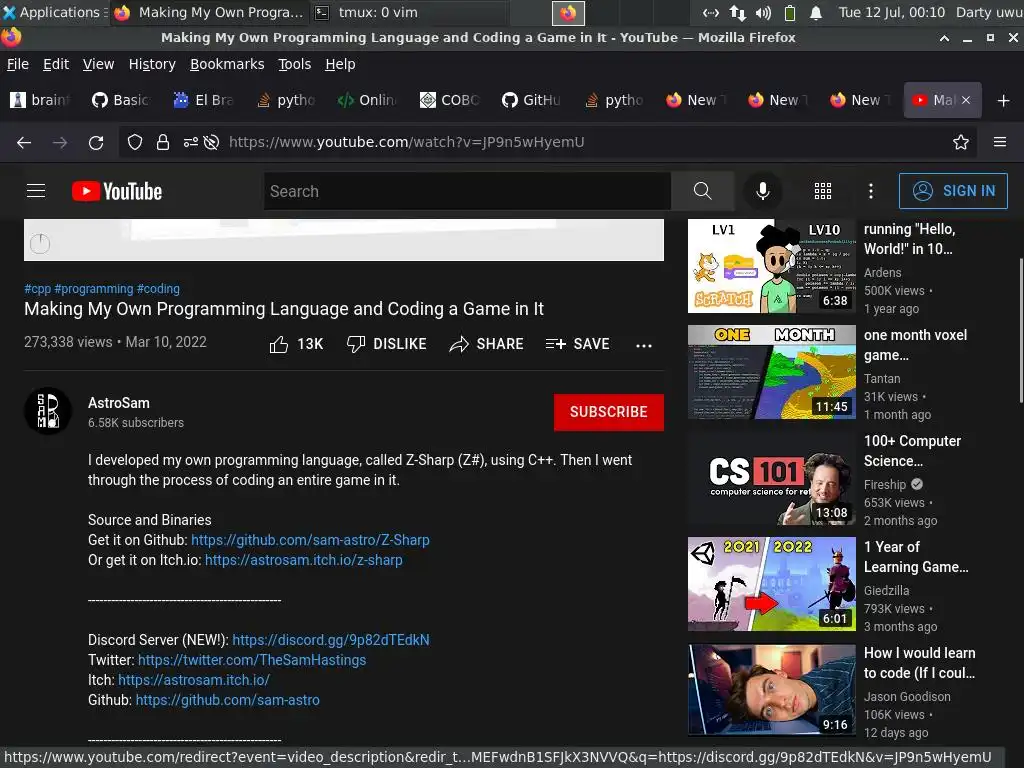Click the padlock site info icon
Image resolution: width=1024 pixels, height=768 pixels.
[163, 142]
